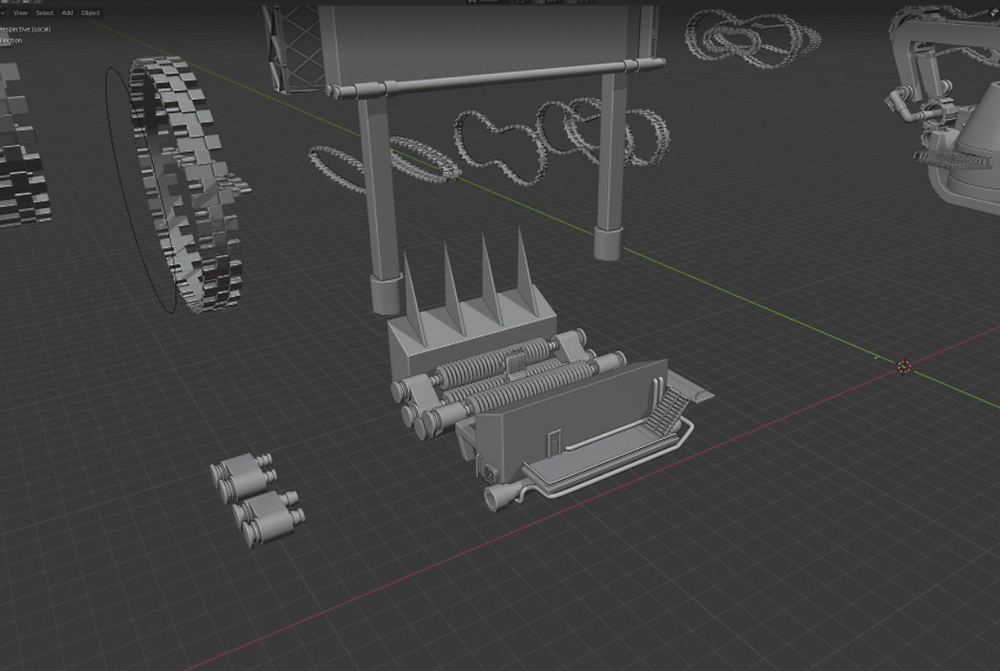Expand the mode dropdown chevron left of View

(3, 13)
